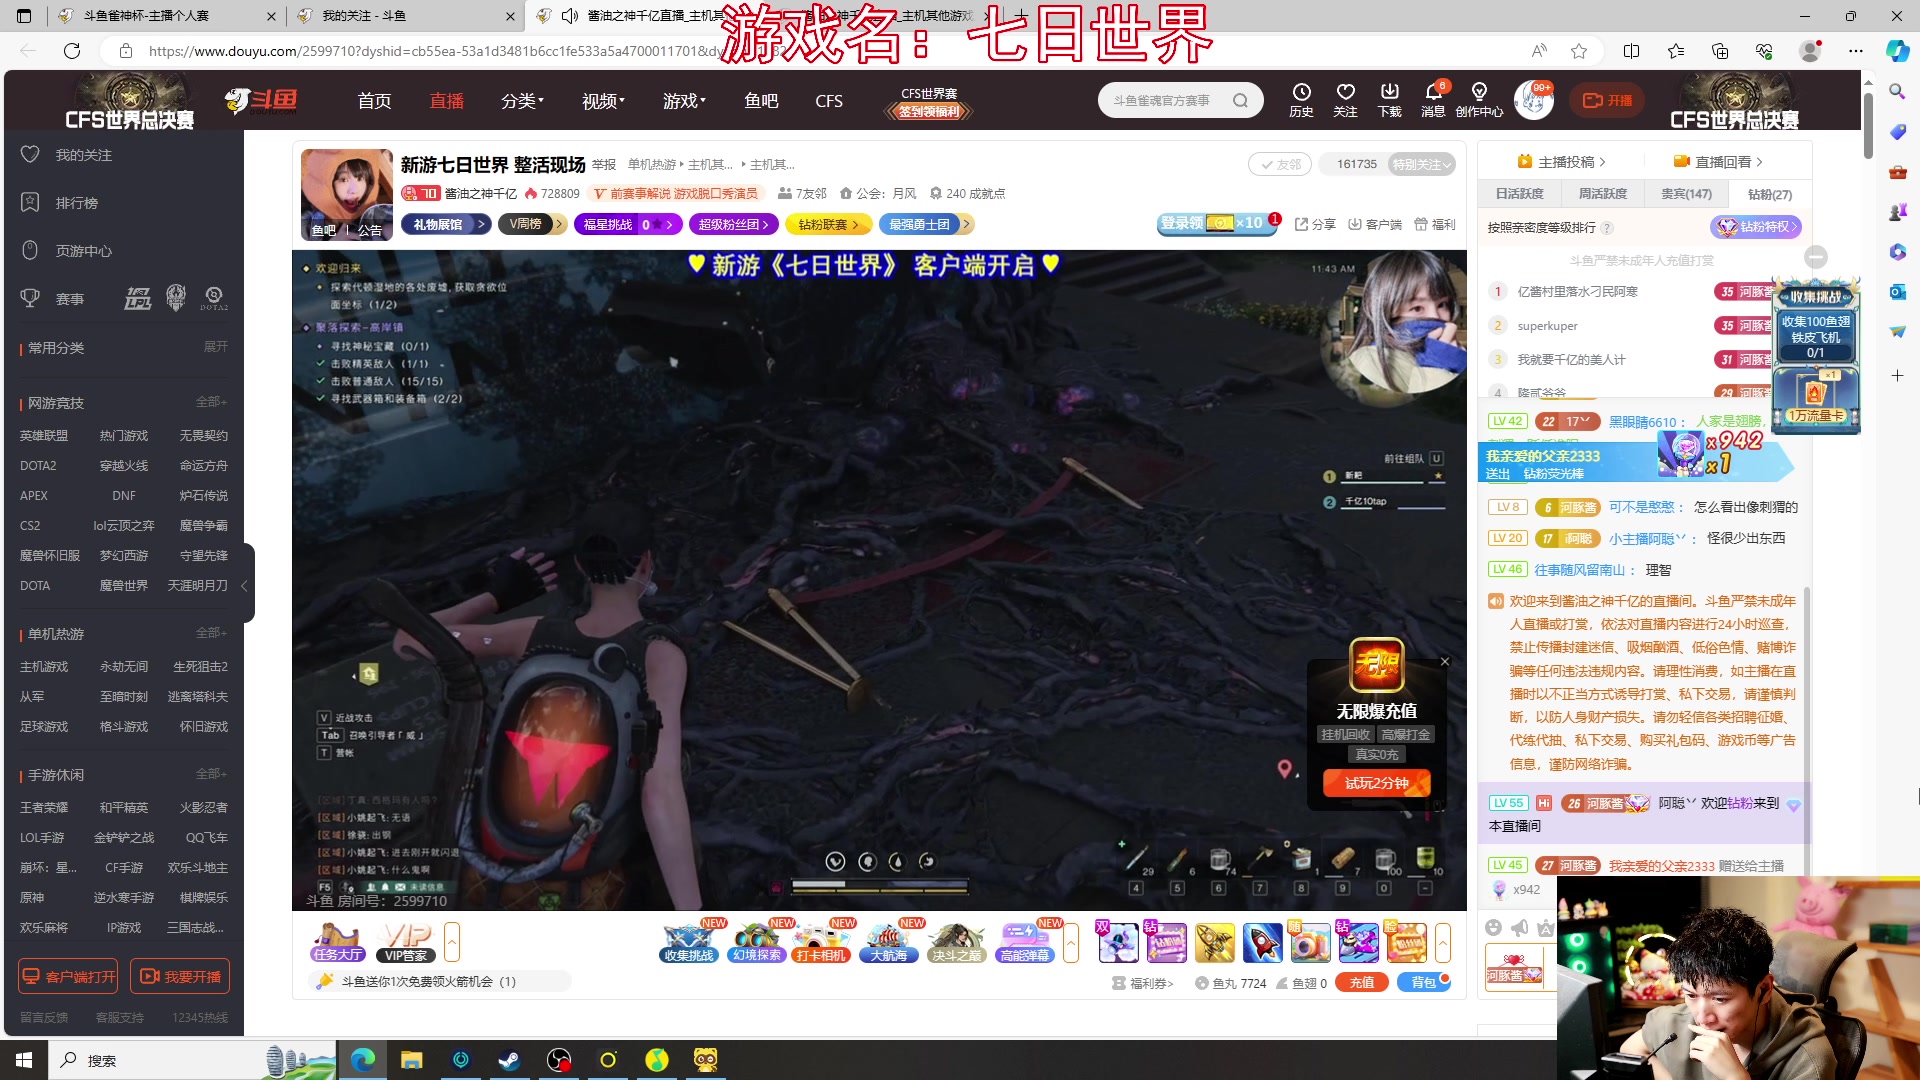This screenshot has height=1080, width=1920.
Task: Collapse the floating 收集挑战 widget with minus button
Action: coord(1816,257)
